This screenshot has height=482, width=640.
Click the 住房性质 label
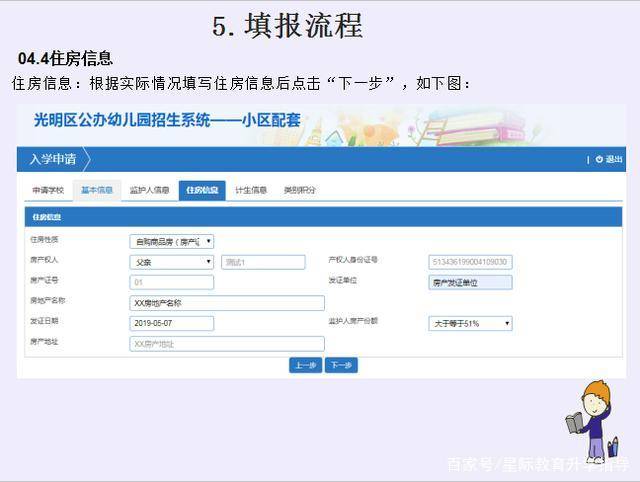coord(44,240)
